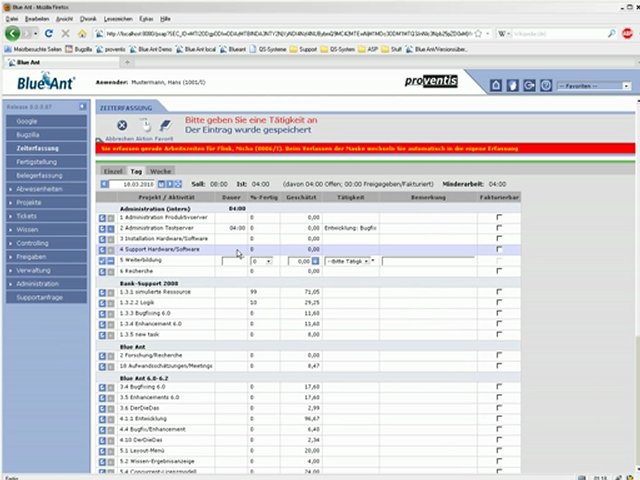Switch to the Woche tab
Viewport: 640px width, 480px height.
coord(161,171)
